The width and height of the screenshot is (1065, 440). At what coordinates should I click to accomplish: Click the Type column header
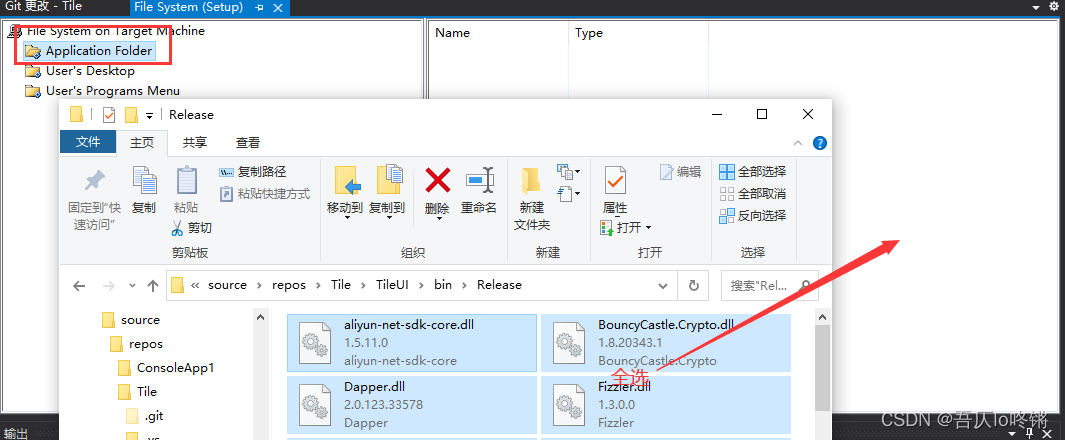589,33
